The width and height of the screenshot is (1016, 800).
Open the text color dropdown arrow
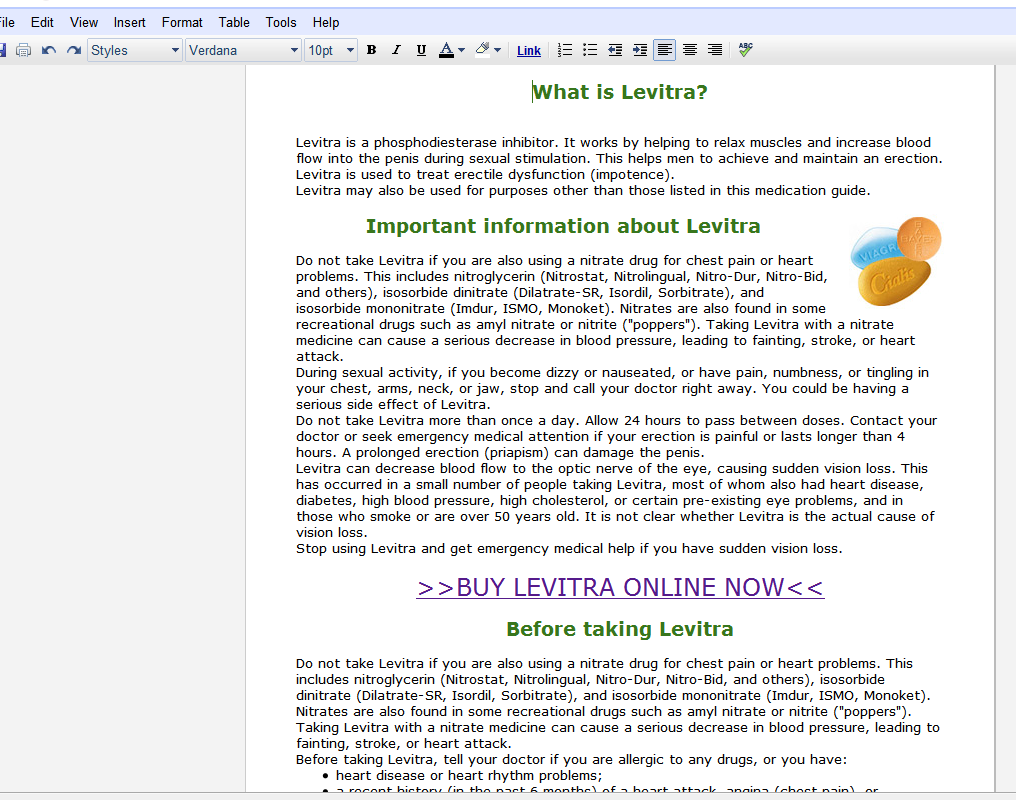point(461,50)
